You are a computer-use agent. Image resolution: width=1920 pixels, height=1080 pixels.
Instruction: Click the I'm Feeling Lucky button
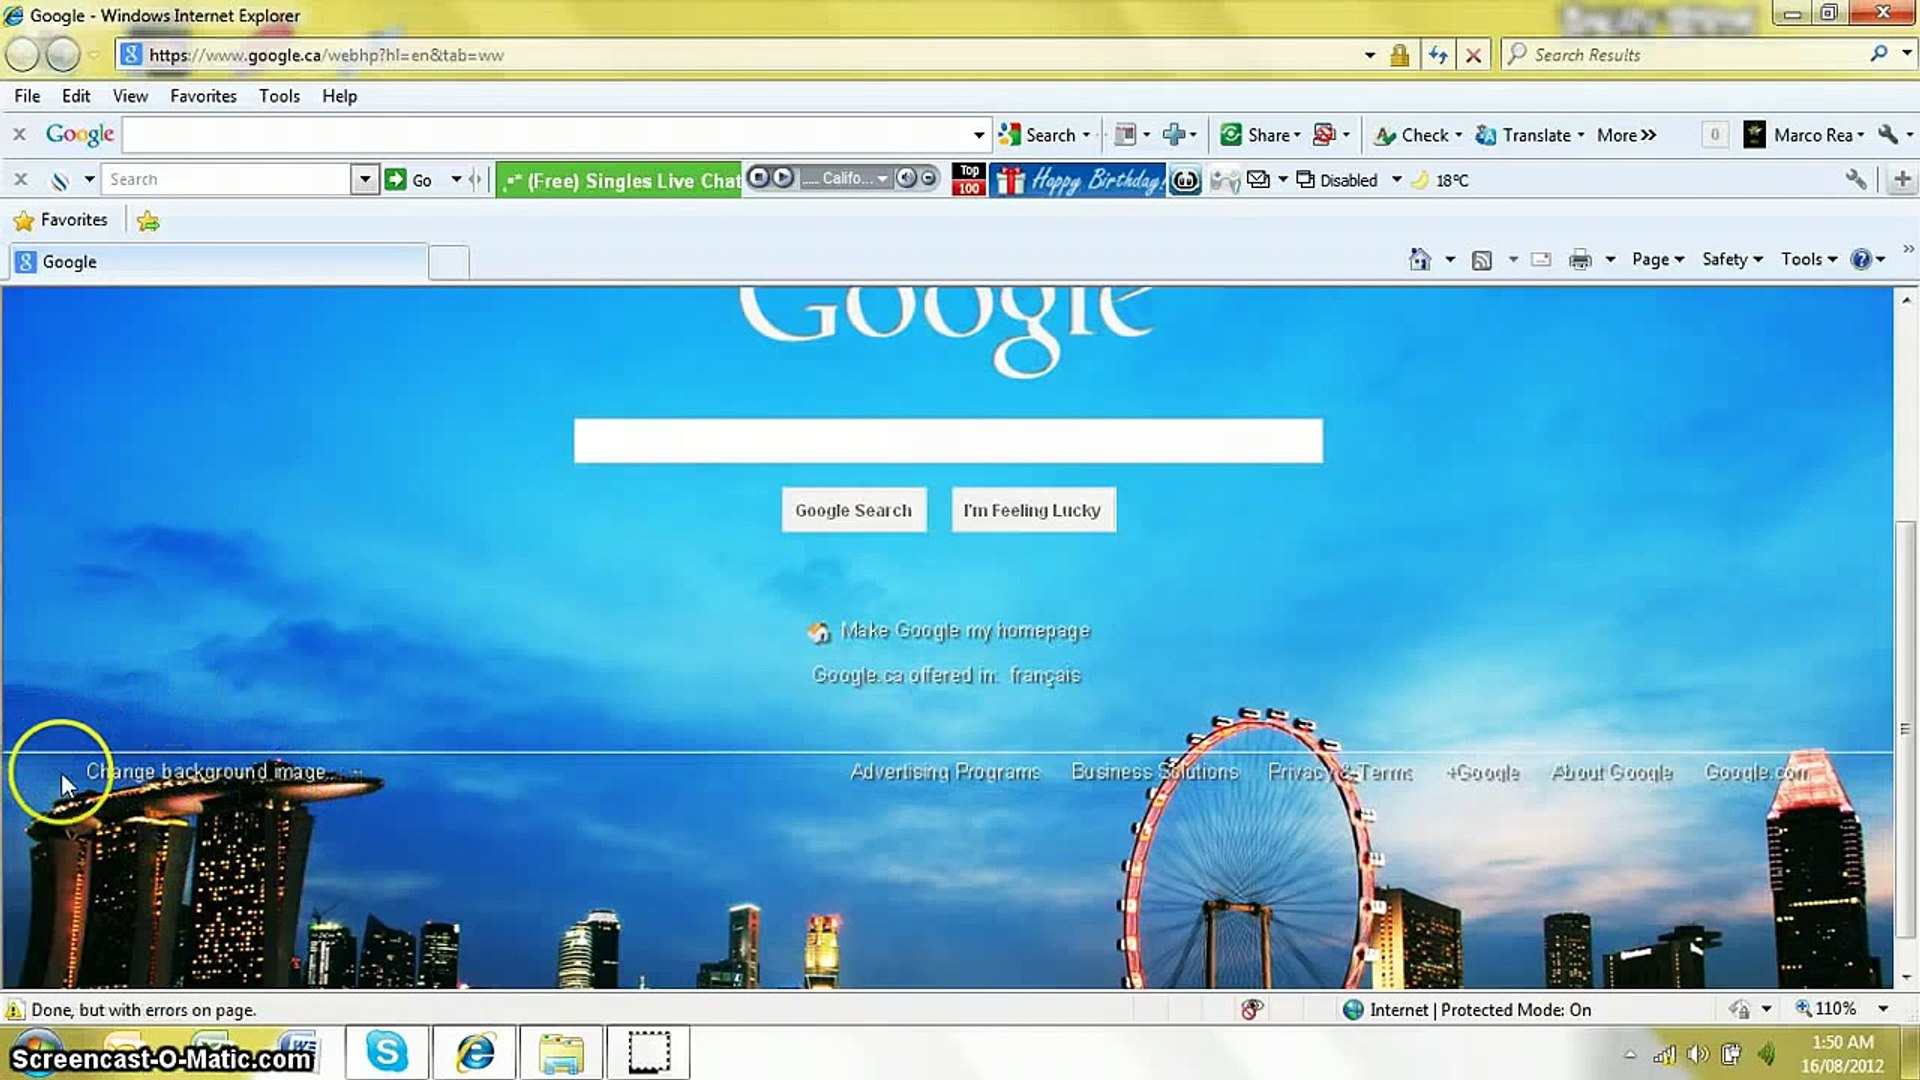point(1033,510)
